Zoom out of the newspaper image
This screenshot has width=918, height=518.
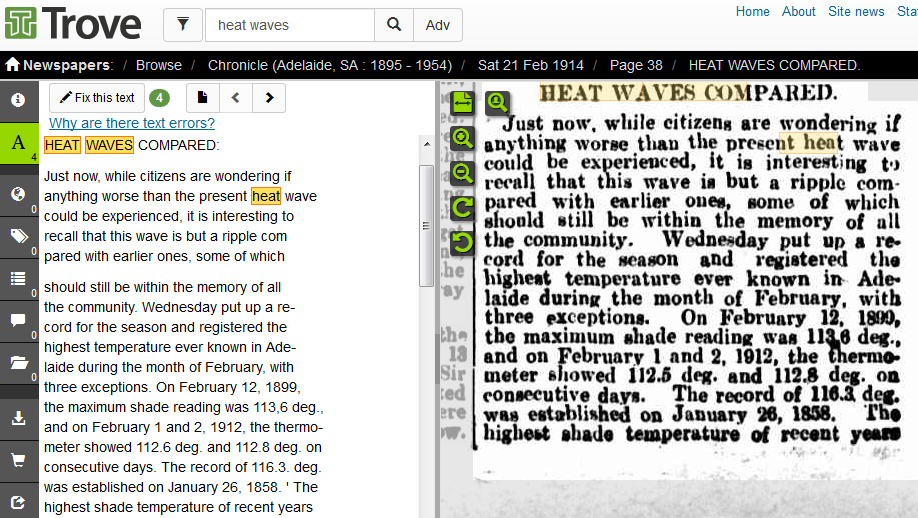coord(462,173)
